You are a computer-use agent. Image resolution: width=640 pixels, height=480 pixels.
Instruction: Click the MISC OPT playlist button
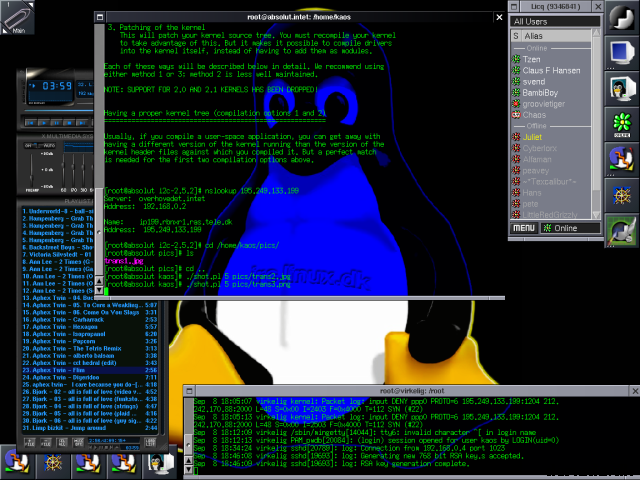78,442
